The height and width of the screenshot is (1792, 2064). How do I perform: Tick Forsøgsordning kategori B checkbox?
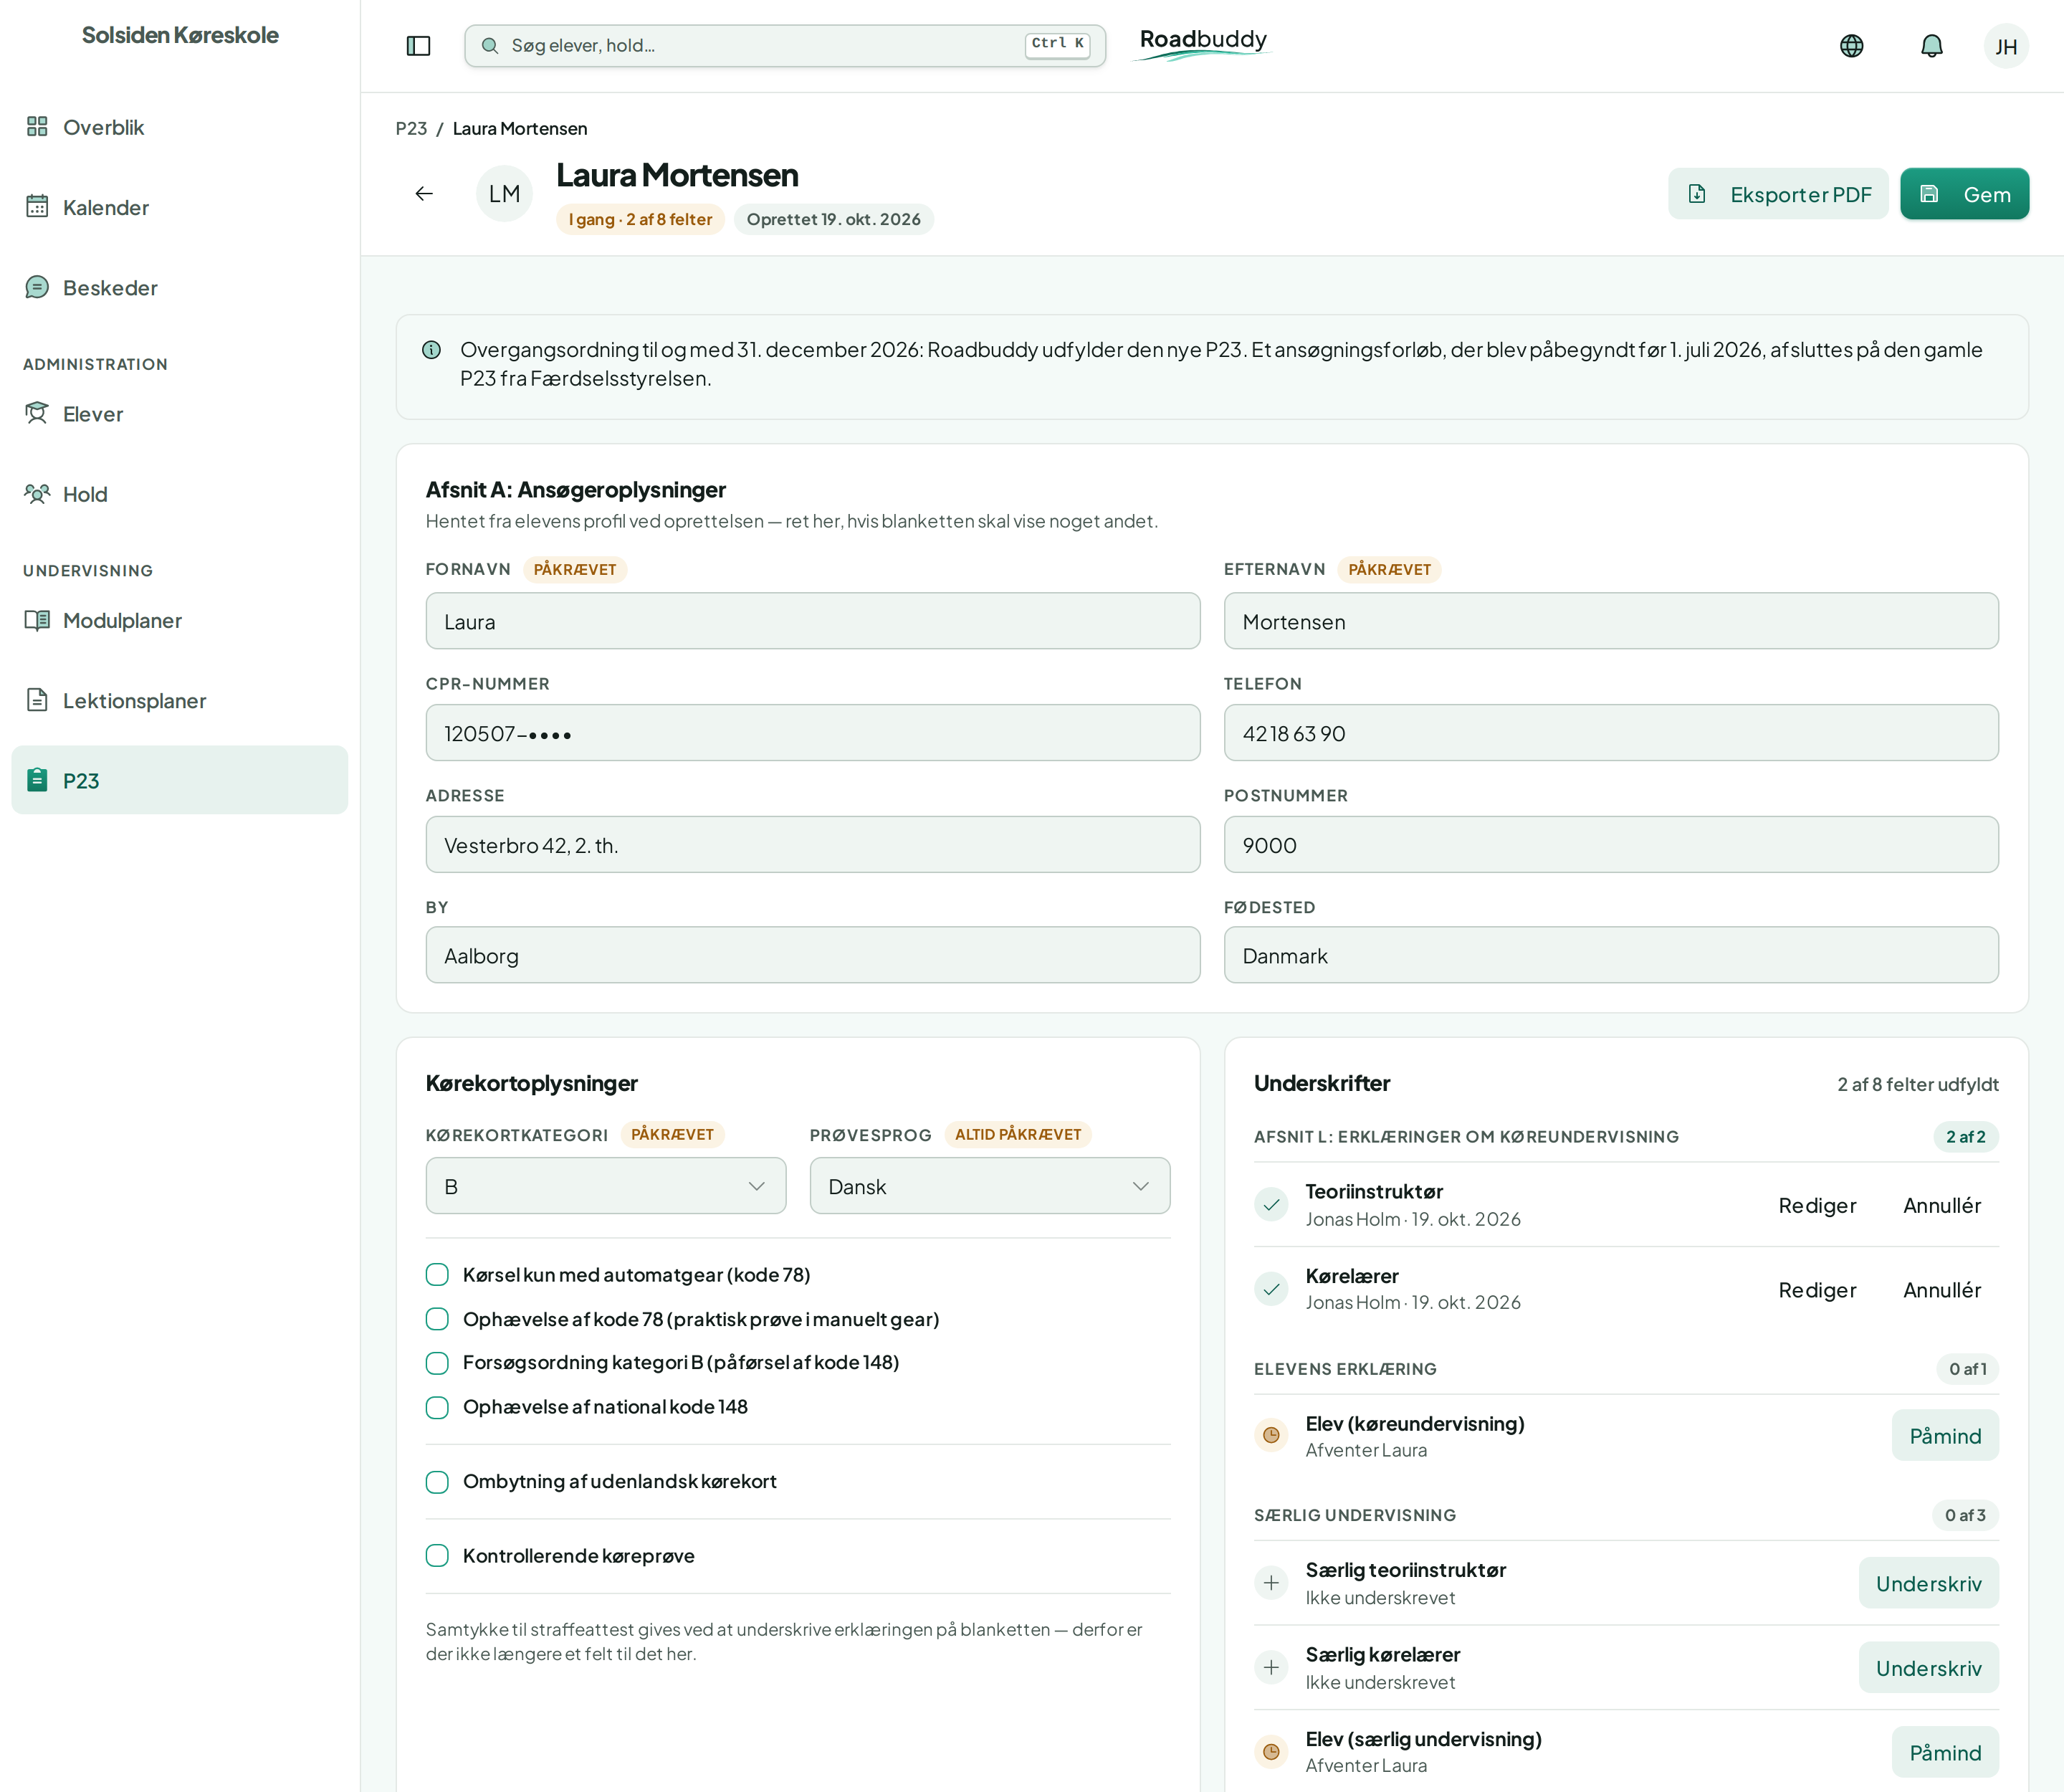[437, 1363]
